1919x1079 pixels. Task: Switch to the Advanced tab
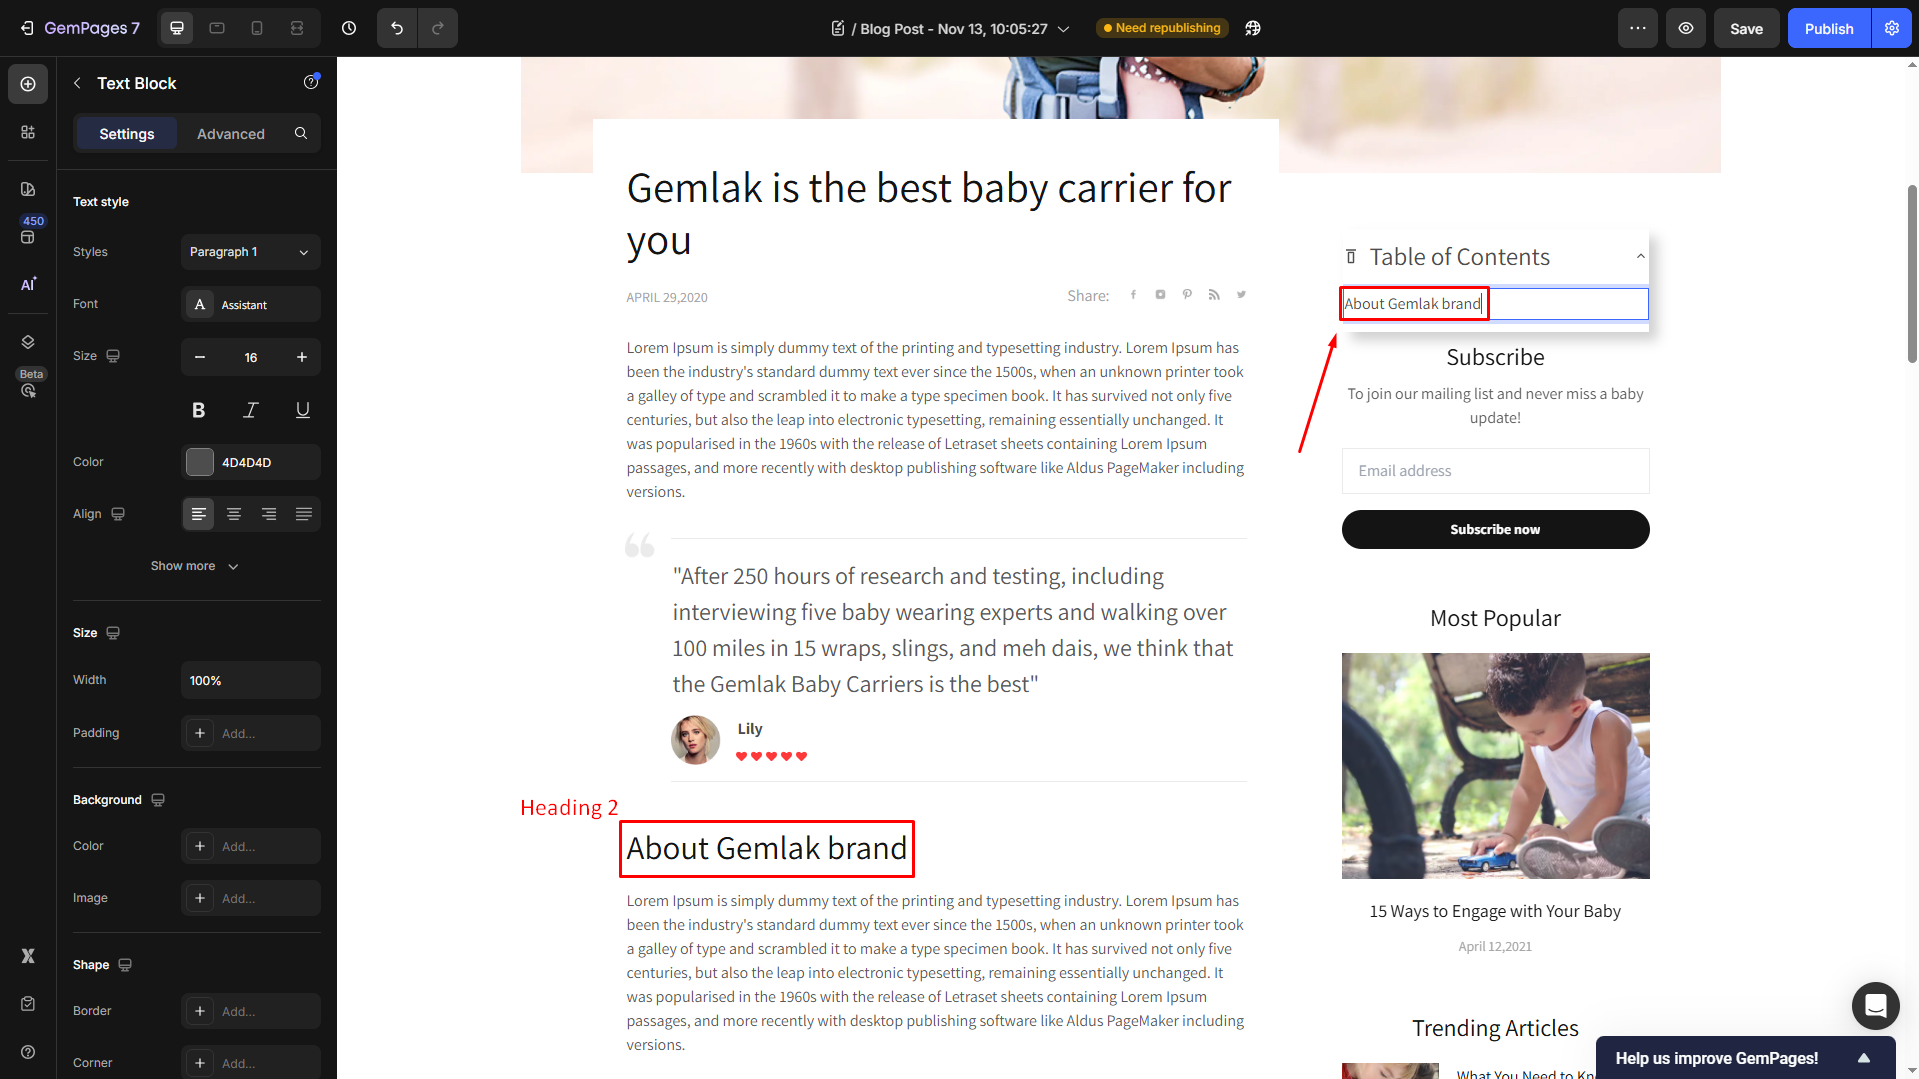click(x=231, y=134)
